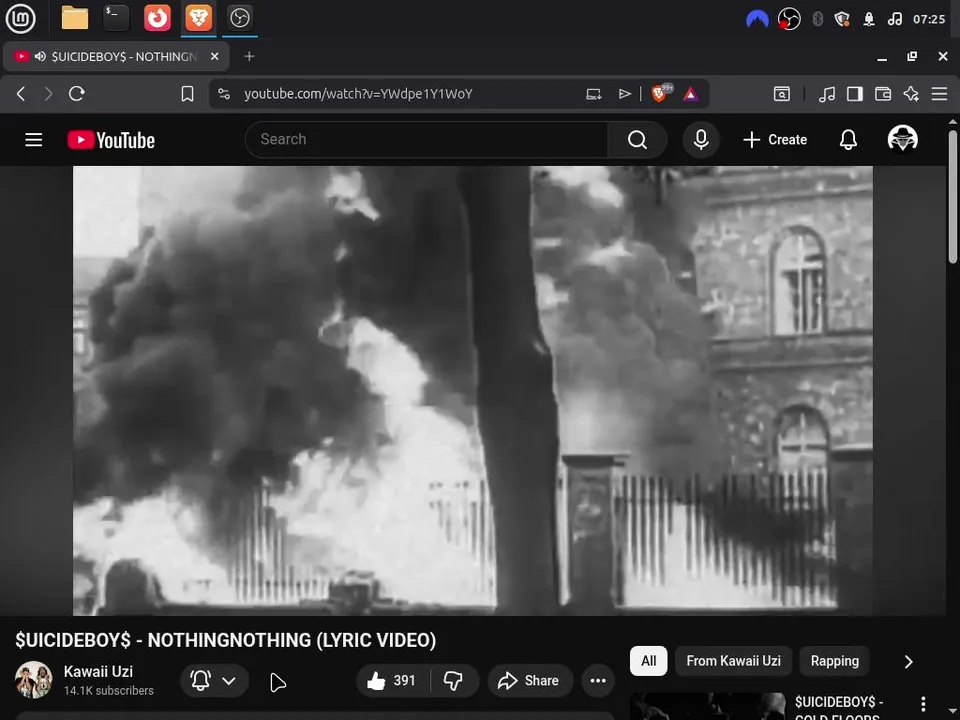Reload the YouTube page
The image size is (960, 720).
[x=77, y=94]
